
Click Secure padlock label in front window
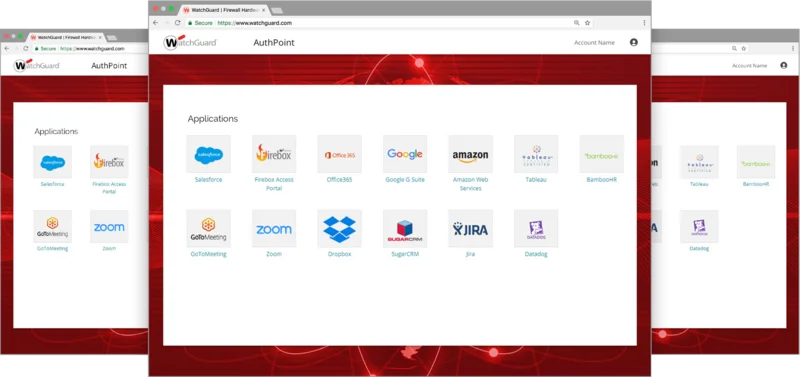tap(200, 23)
